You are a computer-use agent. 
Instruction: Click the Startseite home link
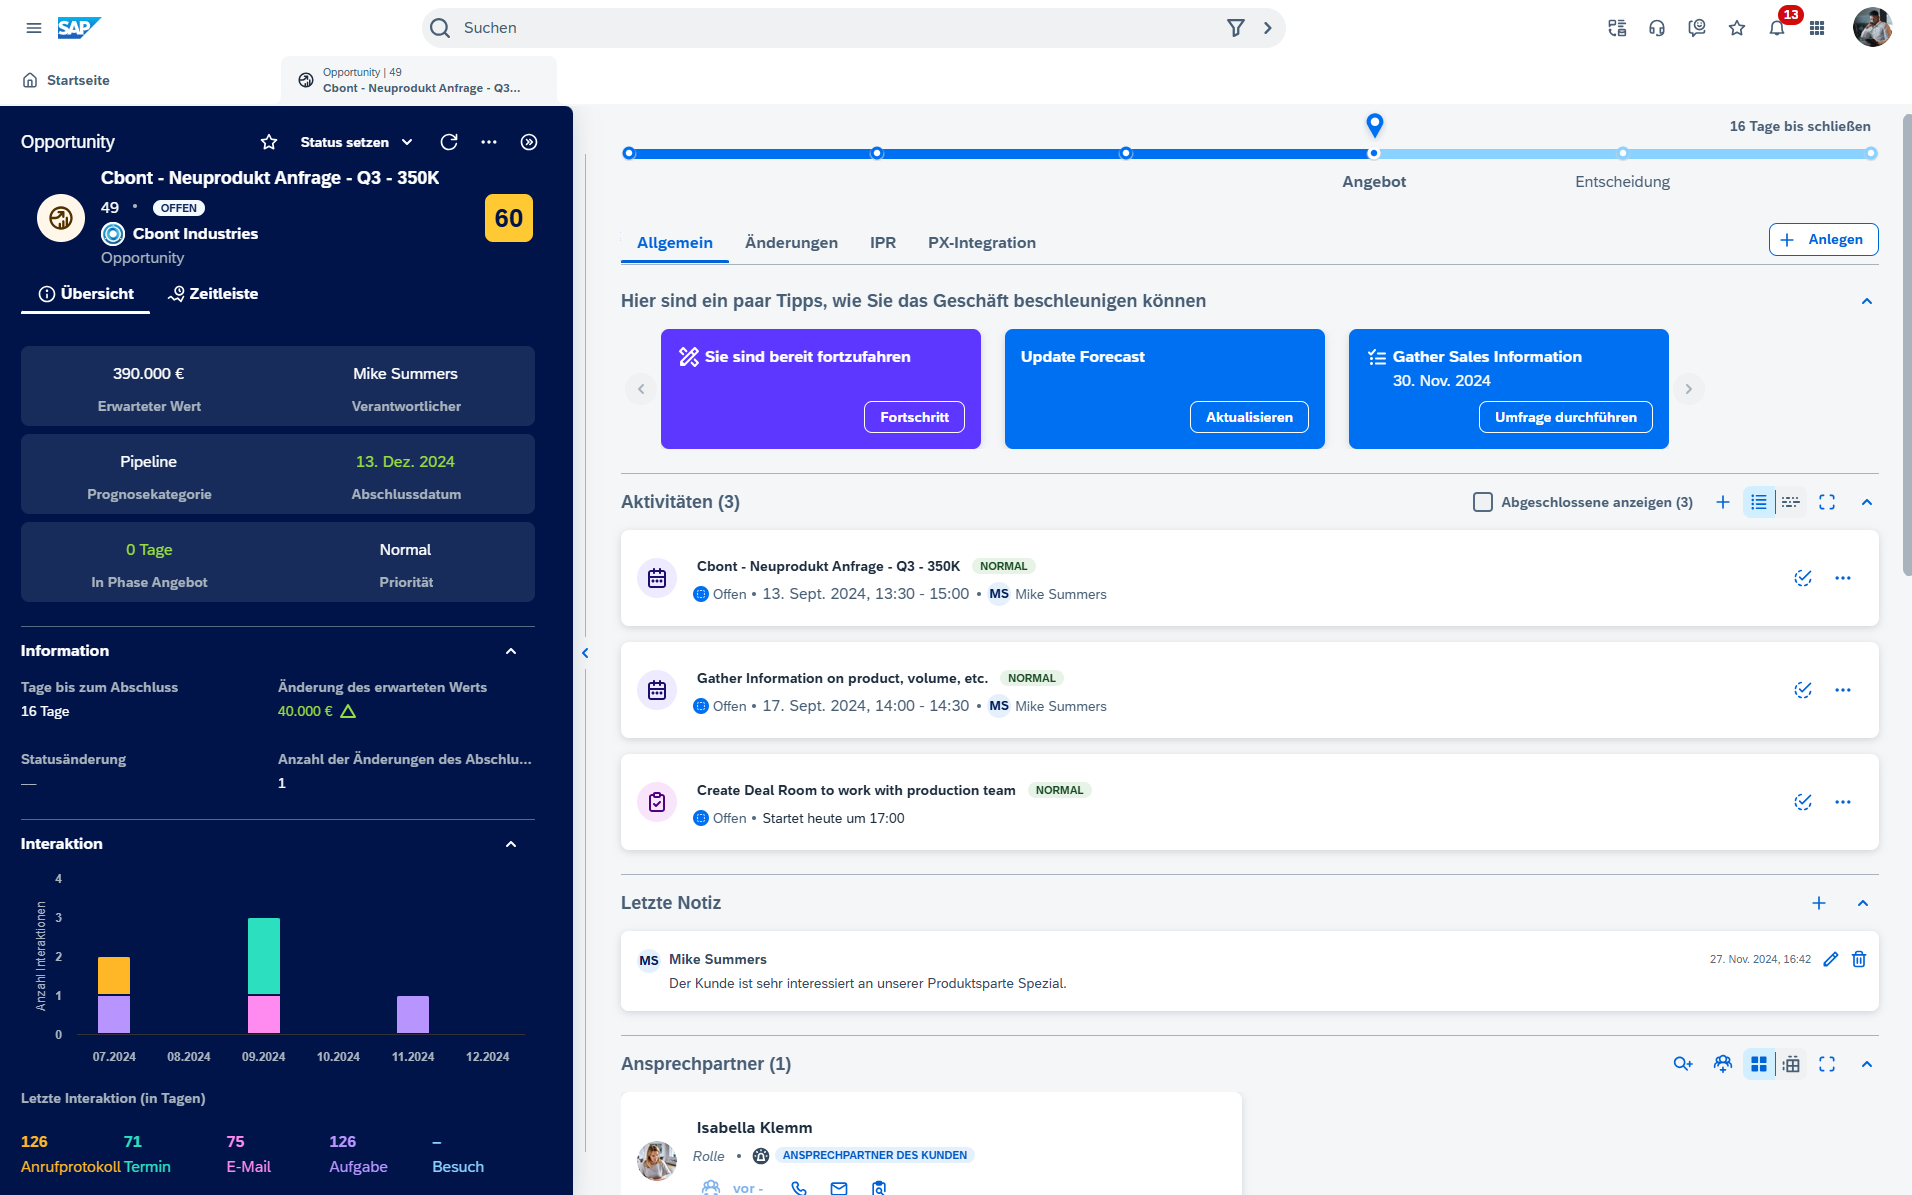66,80
